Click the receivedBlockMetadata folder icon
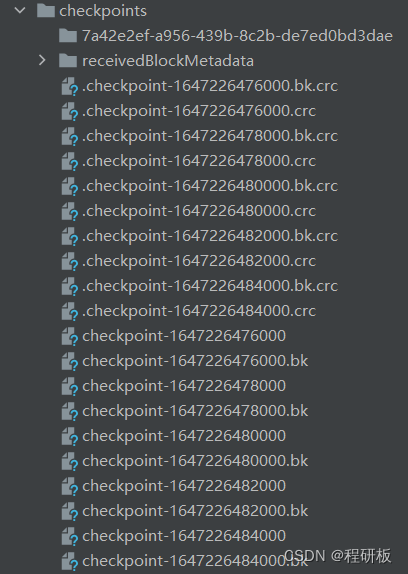This screenshot has width=408, height=574. point(68,60)
